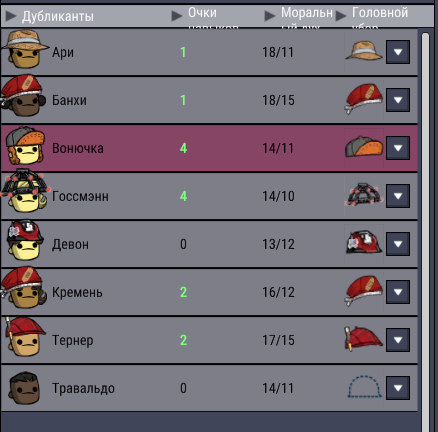Open Девон's hat selection dropdown
The image size is (438, 432).
point(398,244)
